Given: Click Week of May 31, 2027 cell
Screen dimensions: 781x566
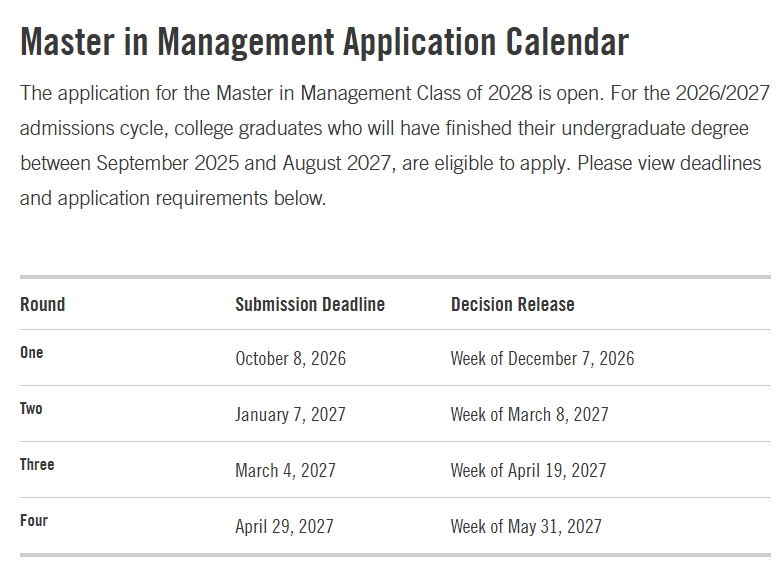Looking at the screenshot, I should (526, 526).
